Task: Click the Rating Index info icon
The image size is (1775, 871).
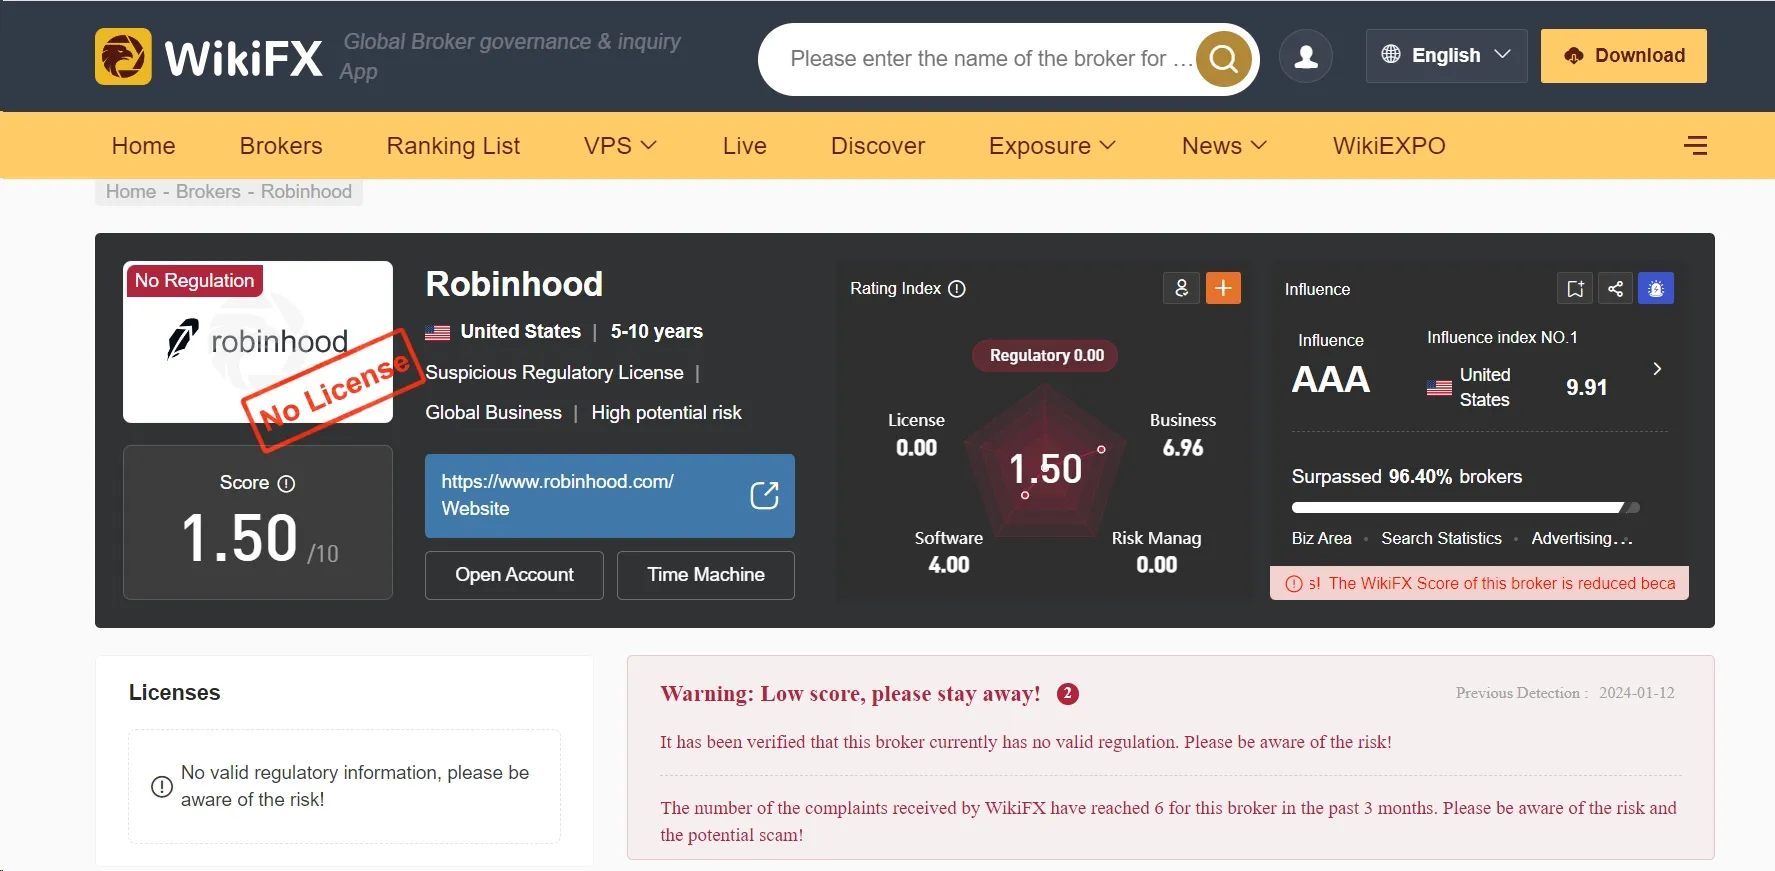Action: (957, 289)
